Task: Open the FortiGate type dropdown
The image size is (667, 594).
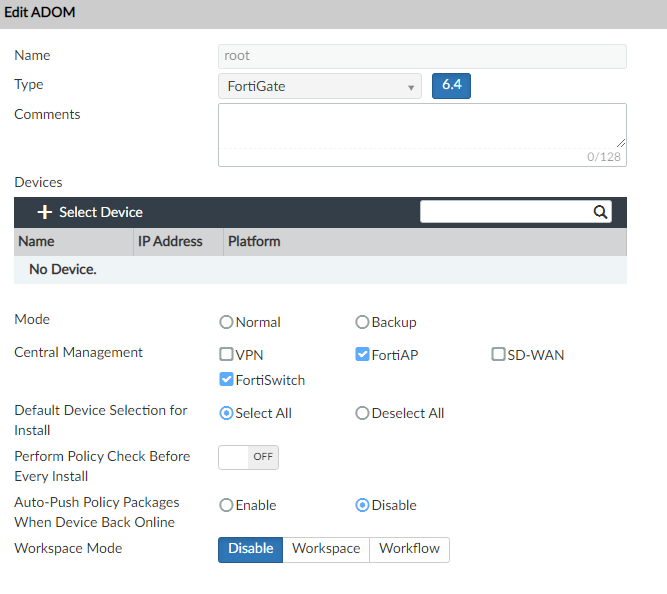Action: [x=320, y=86]
